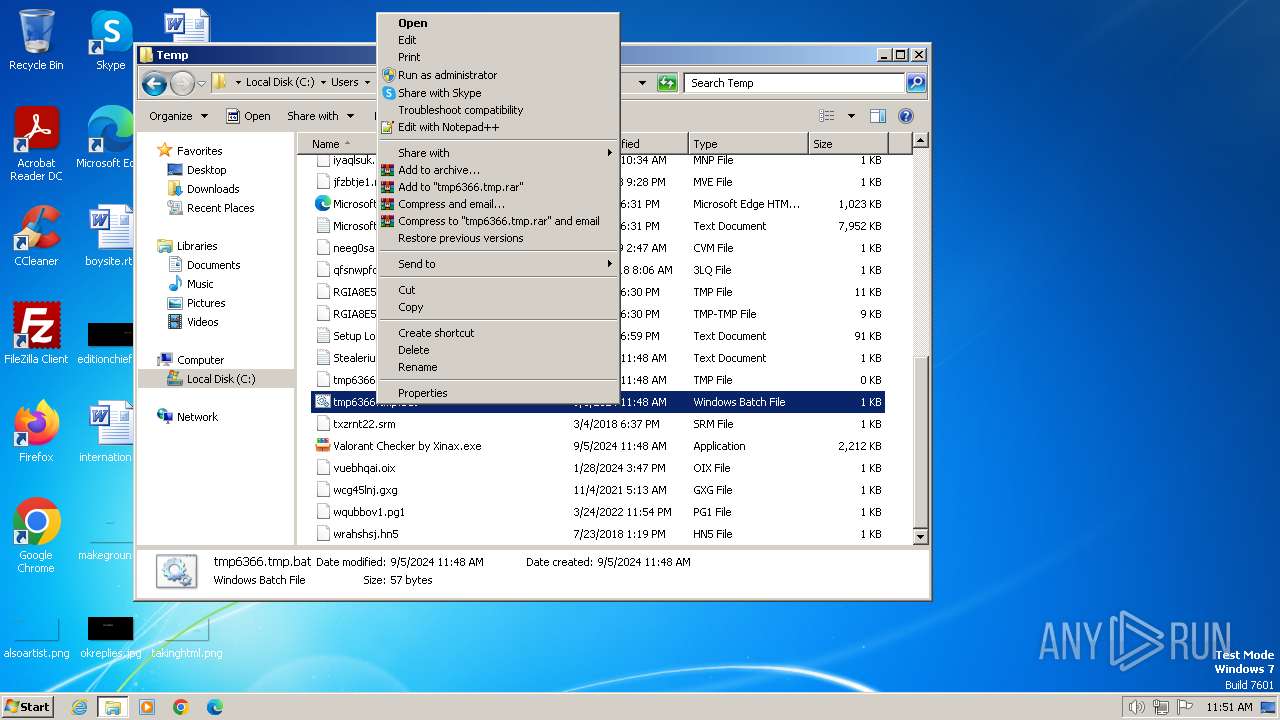Click File Explorer taskbar button
Image resolution: width=1280 pixels, height=720 pixels.
[x=112, y=707]
